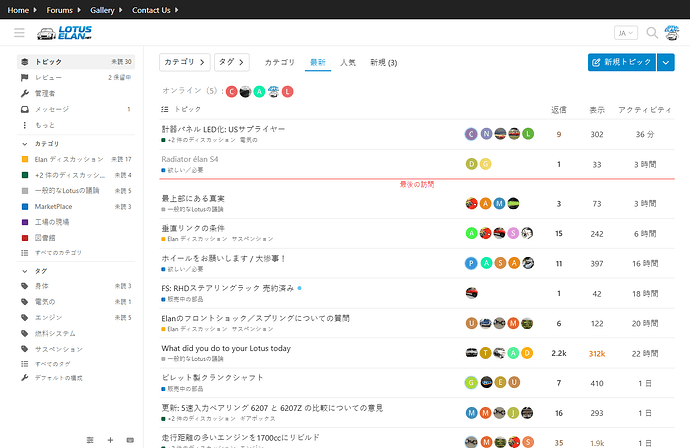690x448 pixels.
Task: Click the 新規トピック button
Action: [622, 62]
